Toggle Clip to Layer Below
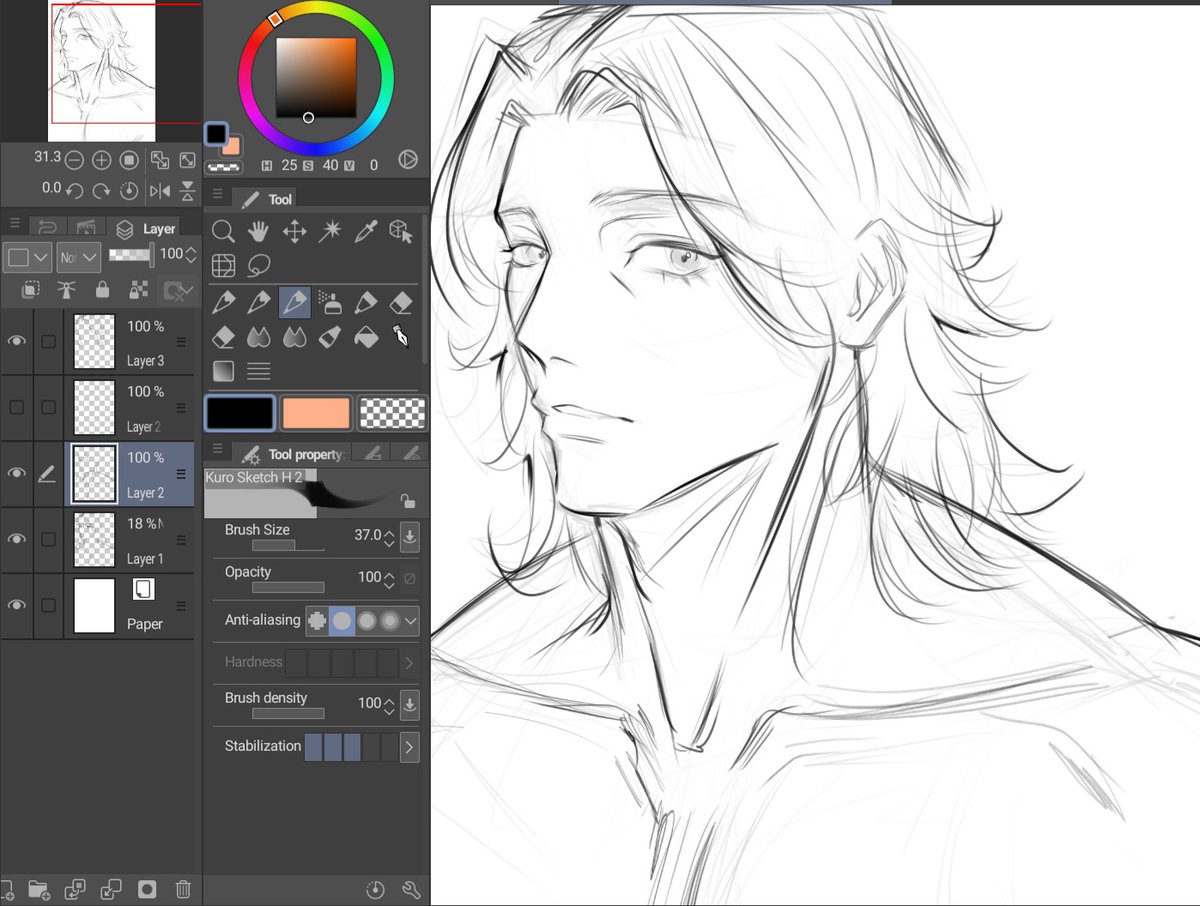The width and height of the screenshot is (1200, 906). [31, 290]
